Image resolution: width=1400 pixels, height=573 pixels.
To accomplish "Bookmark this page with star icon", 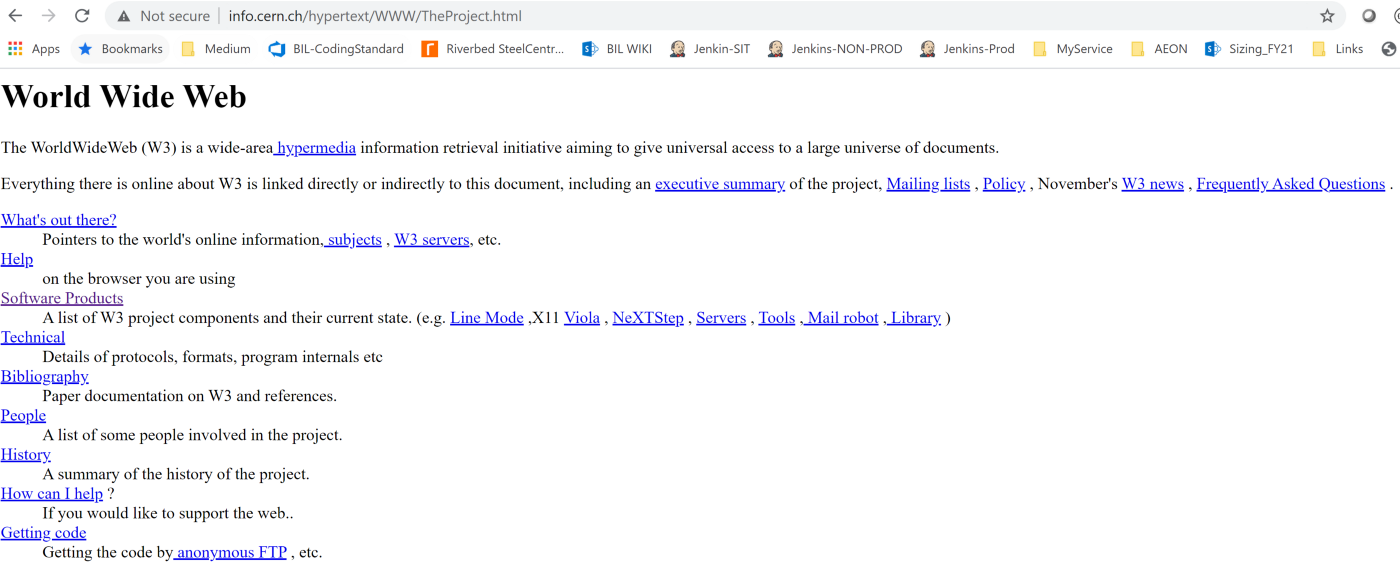I will coord(1327,16).
